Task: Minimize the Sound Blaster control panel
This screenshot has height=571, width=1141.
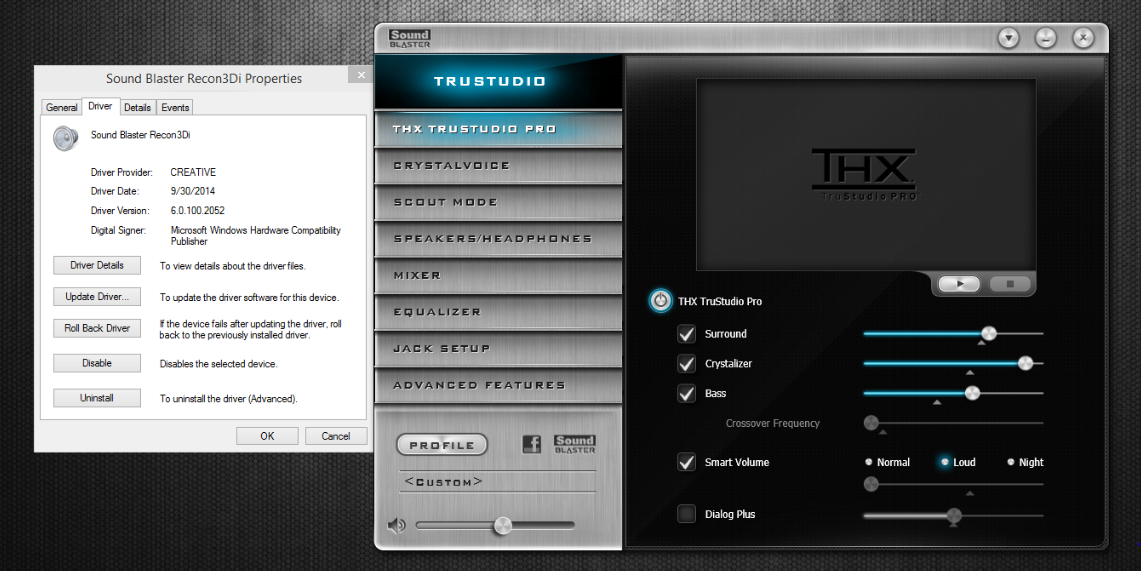Action: pos(1046,38)
